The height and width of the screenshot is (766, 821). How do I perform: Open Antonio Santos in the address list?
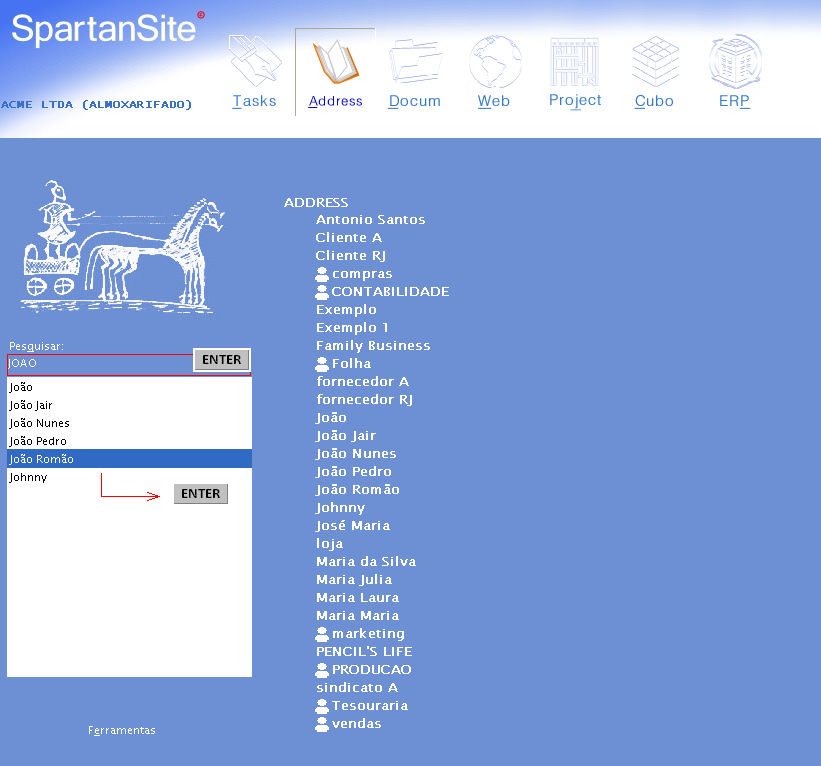coord(370,220)
